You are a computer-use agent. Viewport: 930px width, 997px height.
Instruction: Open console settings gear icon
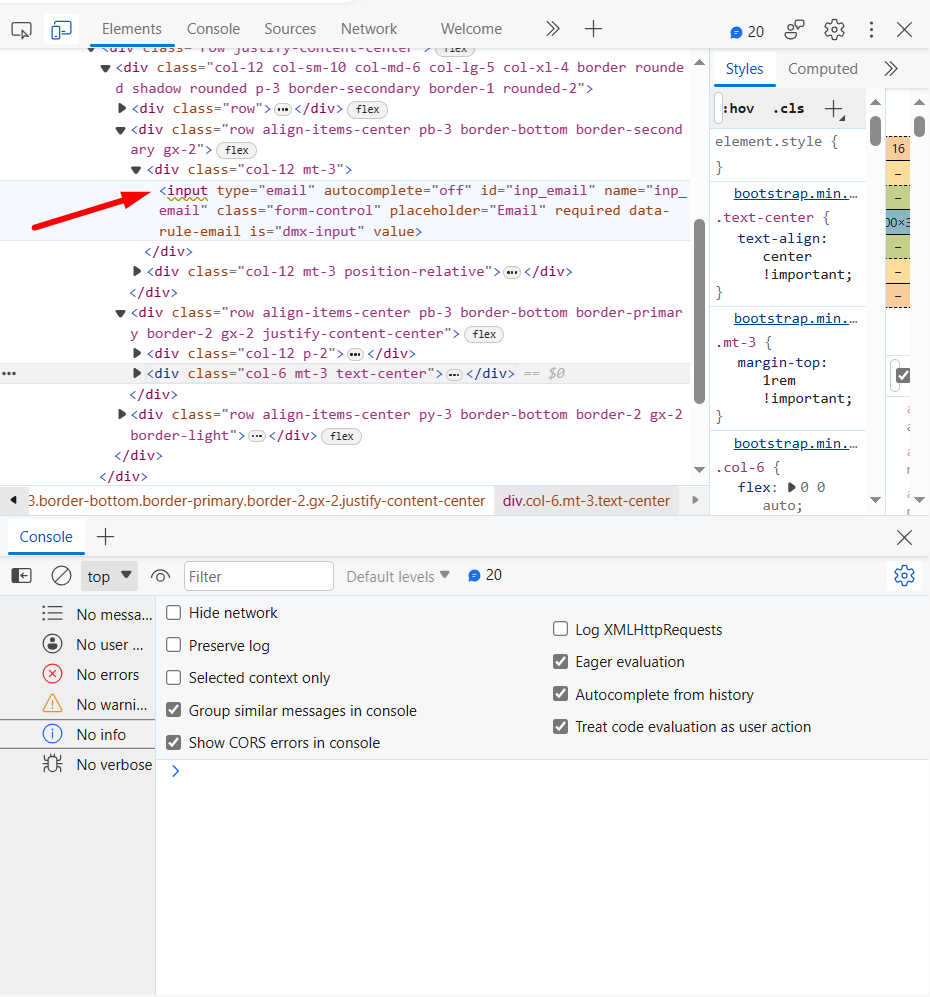pos(904,576)
